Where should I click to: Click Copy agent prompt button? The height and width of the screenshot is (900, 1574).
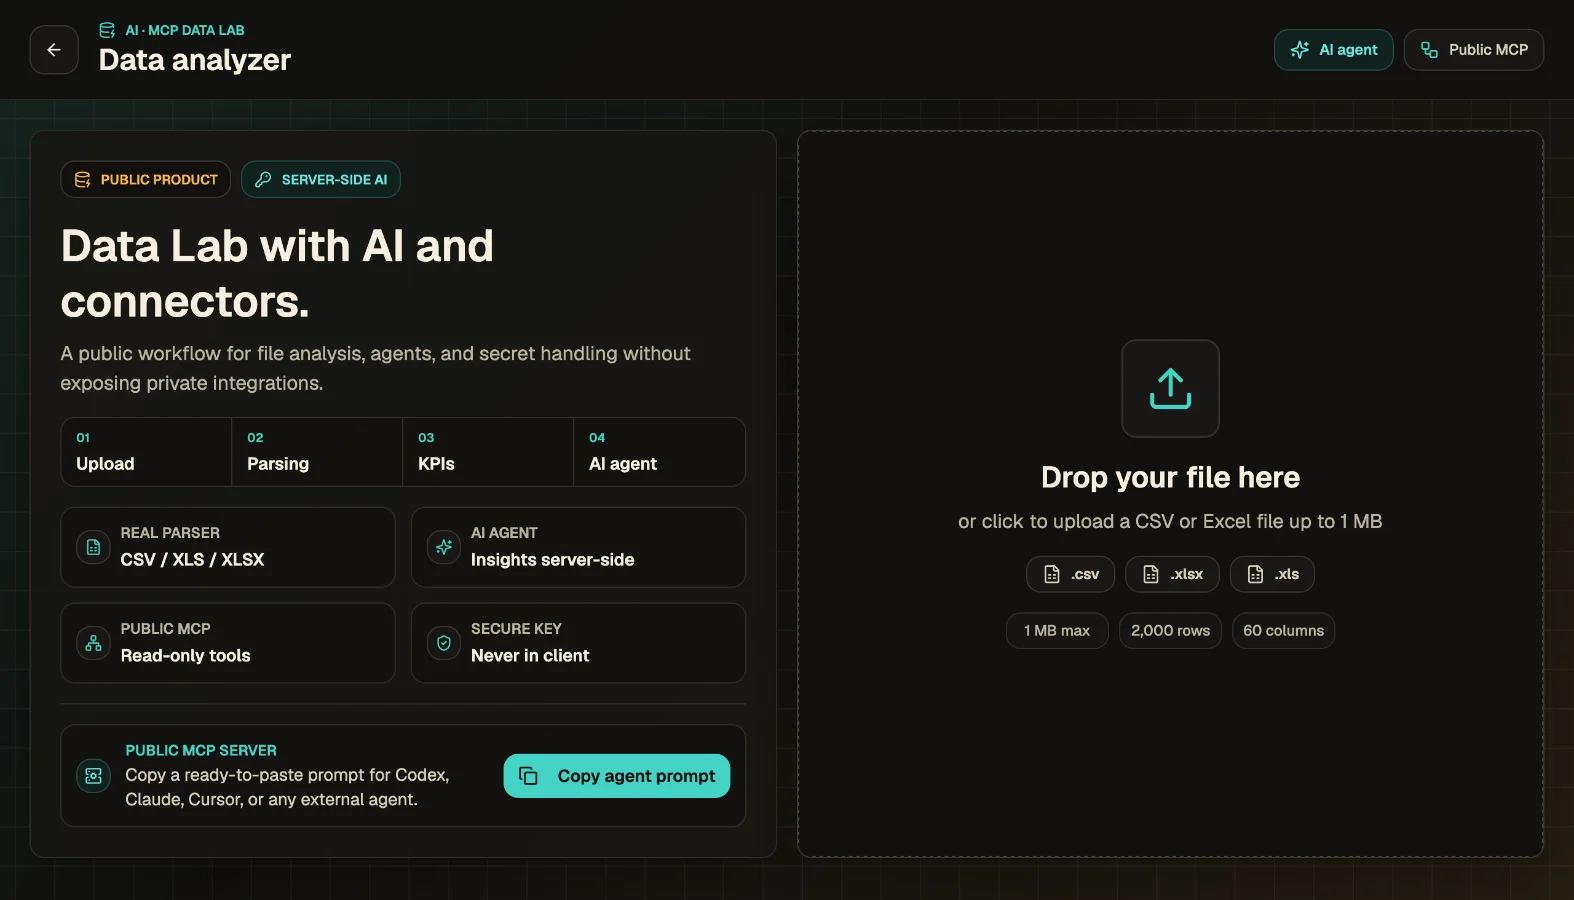click(x=617, y=776)
